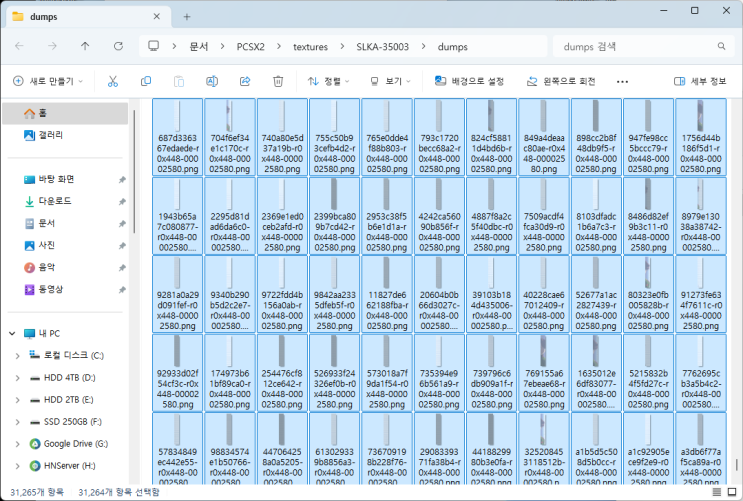Image resolution: width=743 pixels, height=501 pixels.
Task: Click the Copy icon in toolbar
Action: [x=146, y=81]
